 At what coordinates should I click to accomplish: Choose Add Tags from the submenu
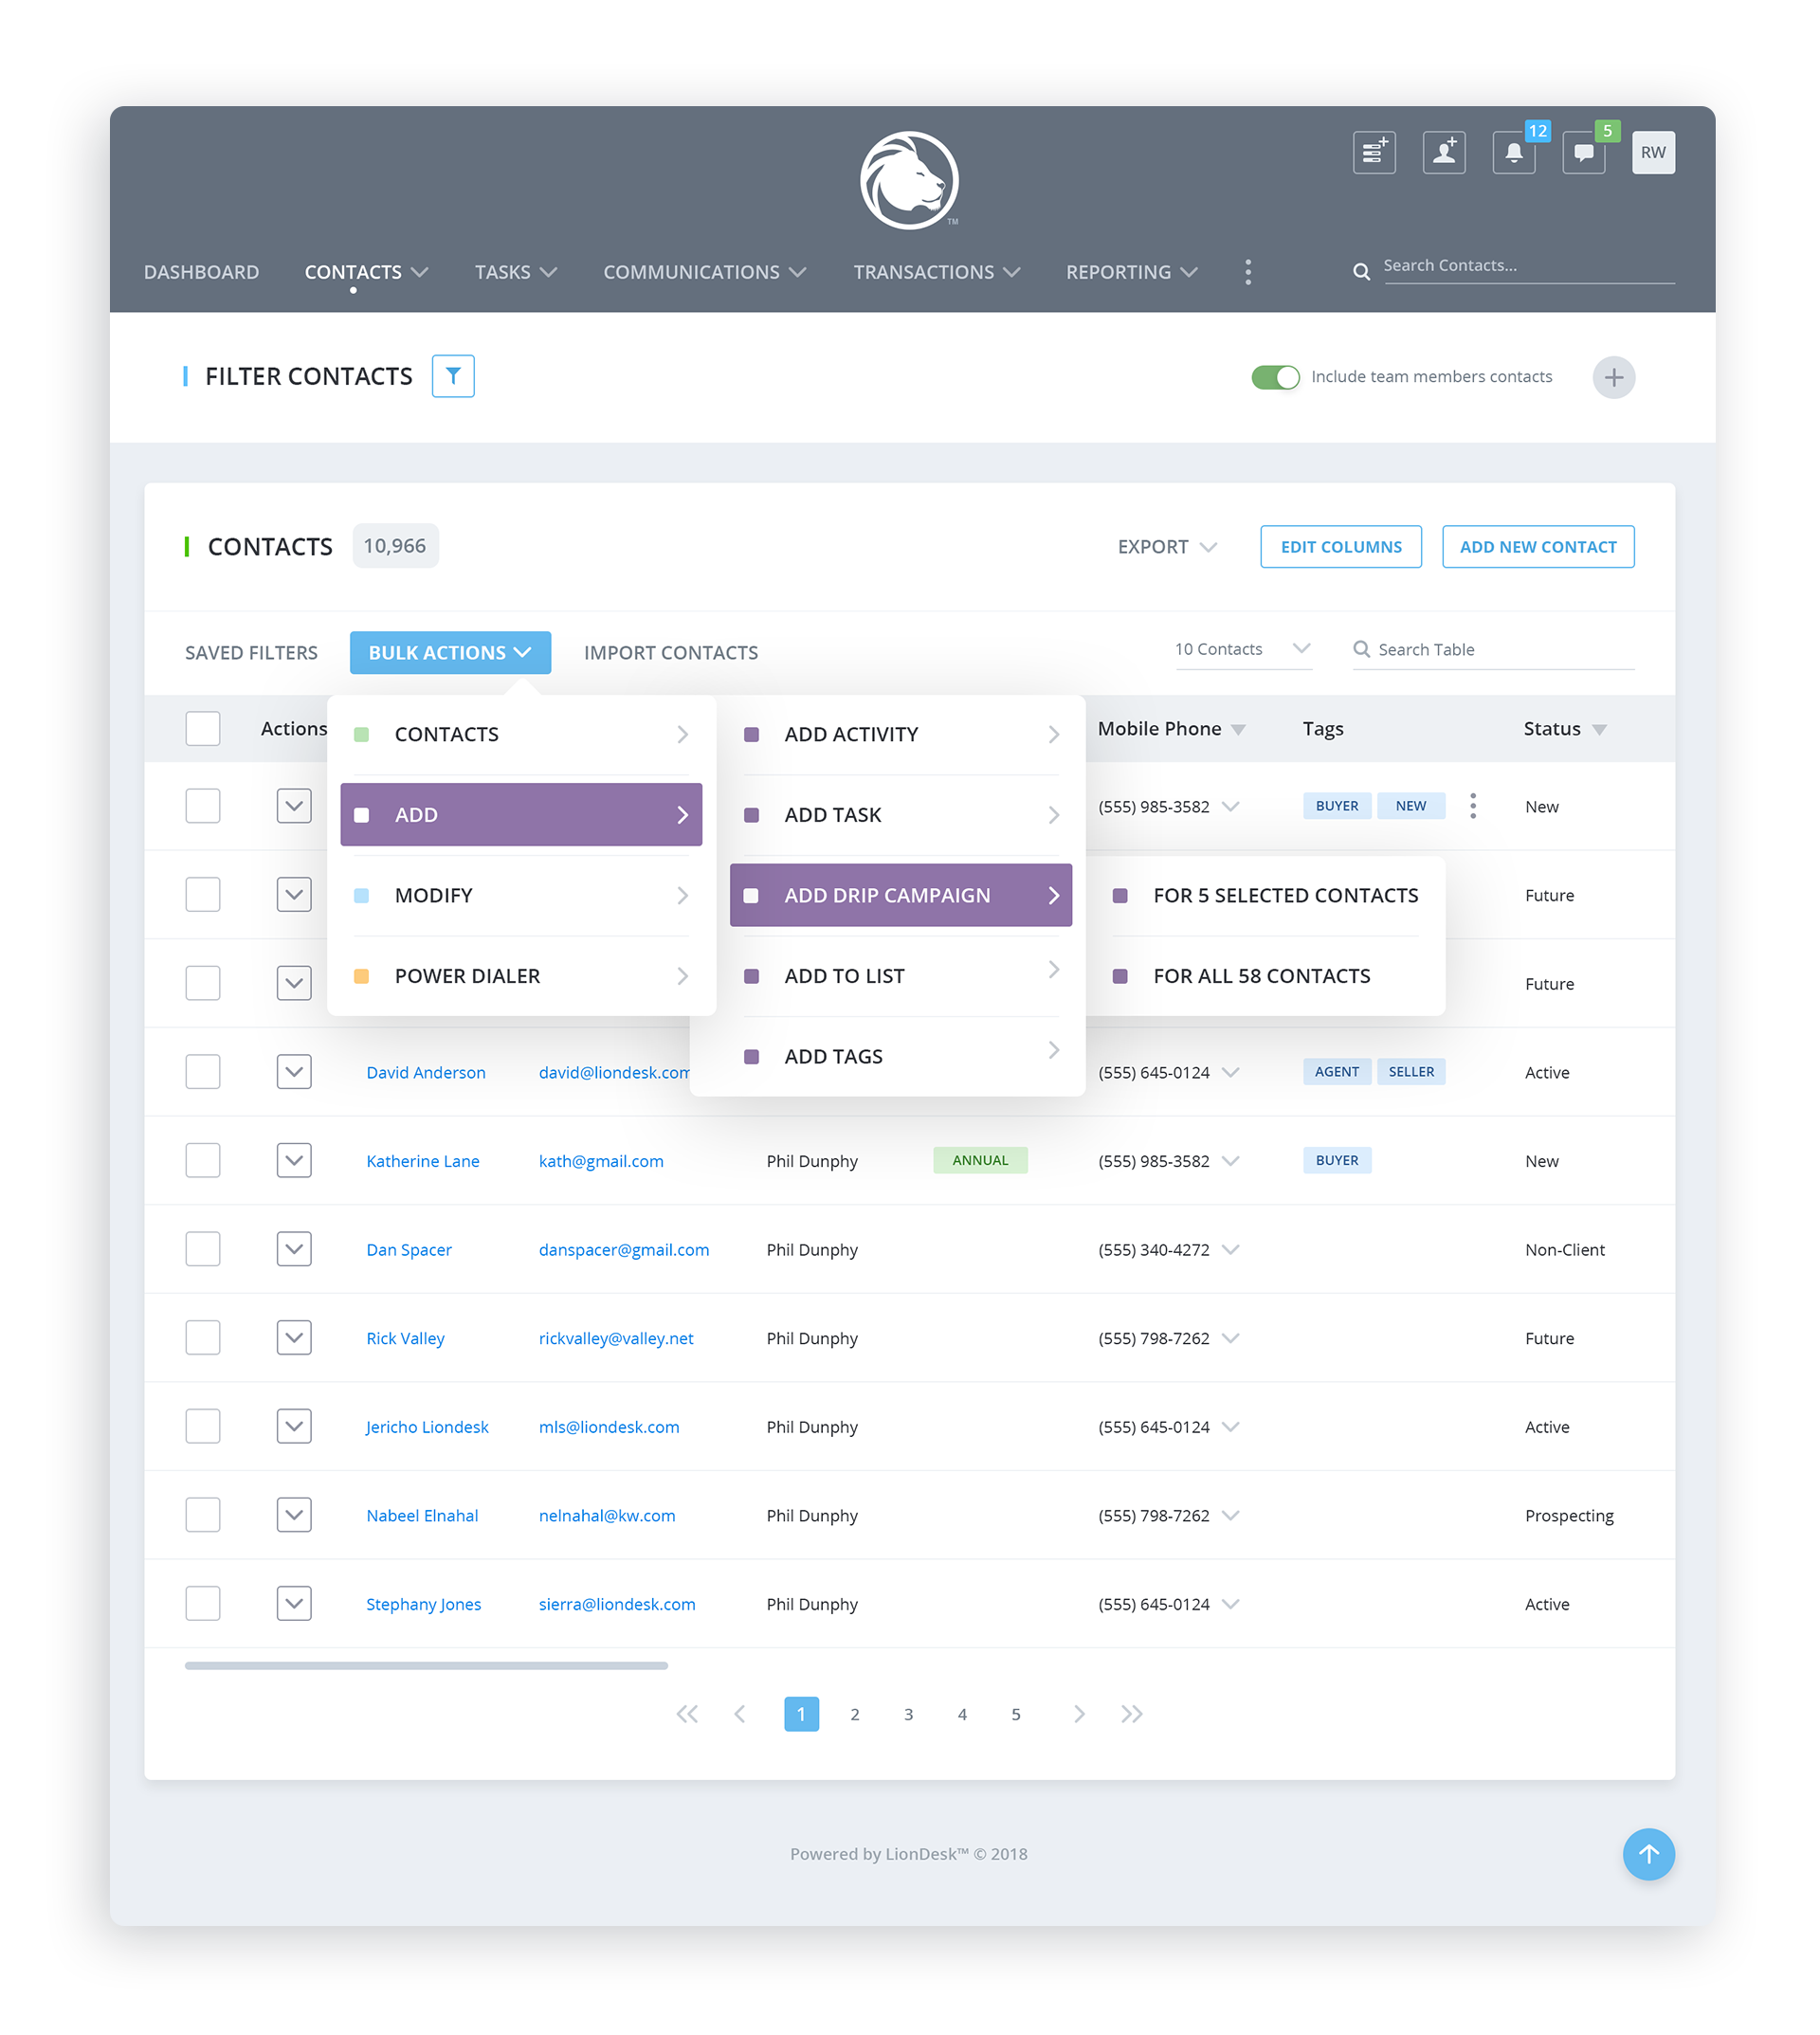(833, 1056)
